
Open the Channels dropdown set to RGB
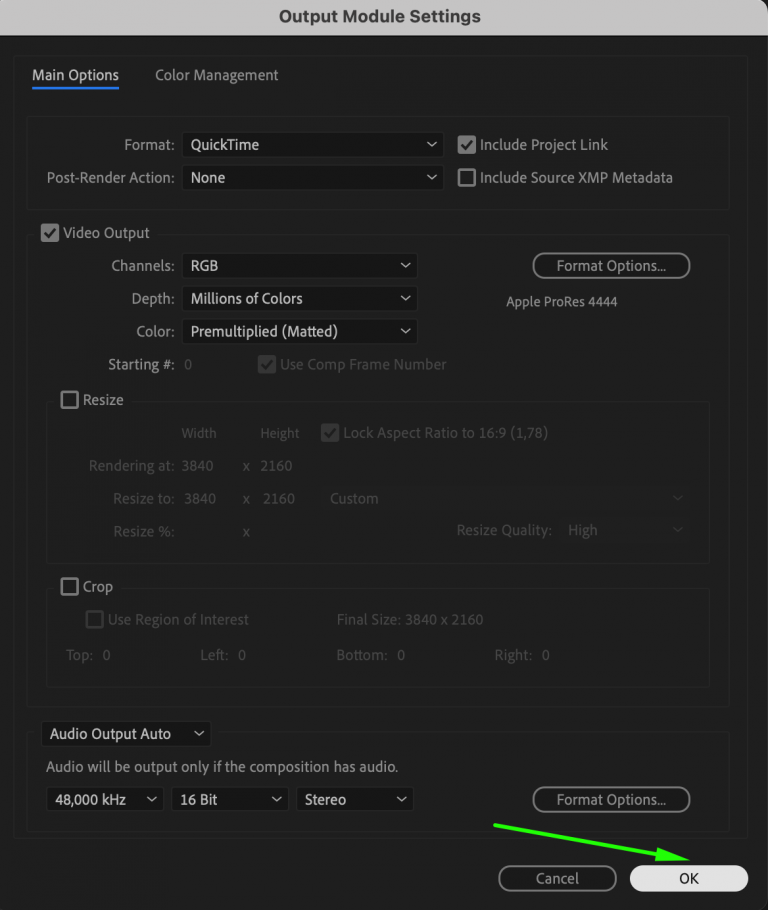299,265
